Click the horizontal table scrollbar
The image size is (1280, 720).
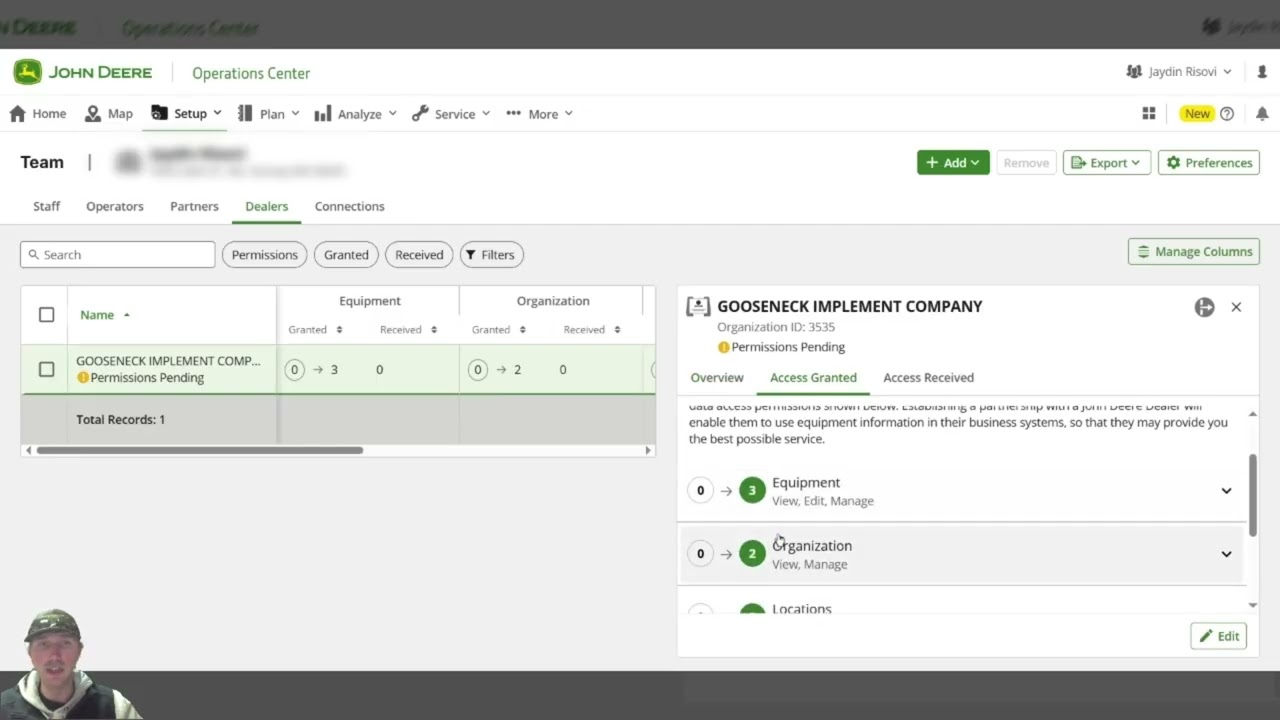(x=200, y=450)
